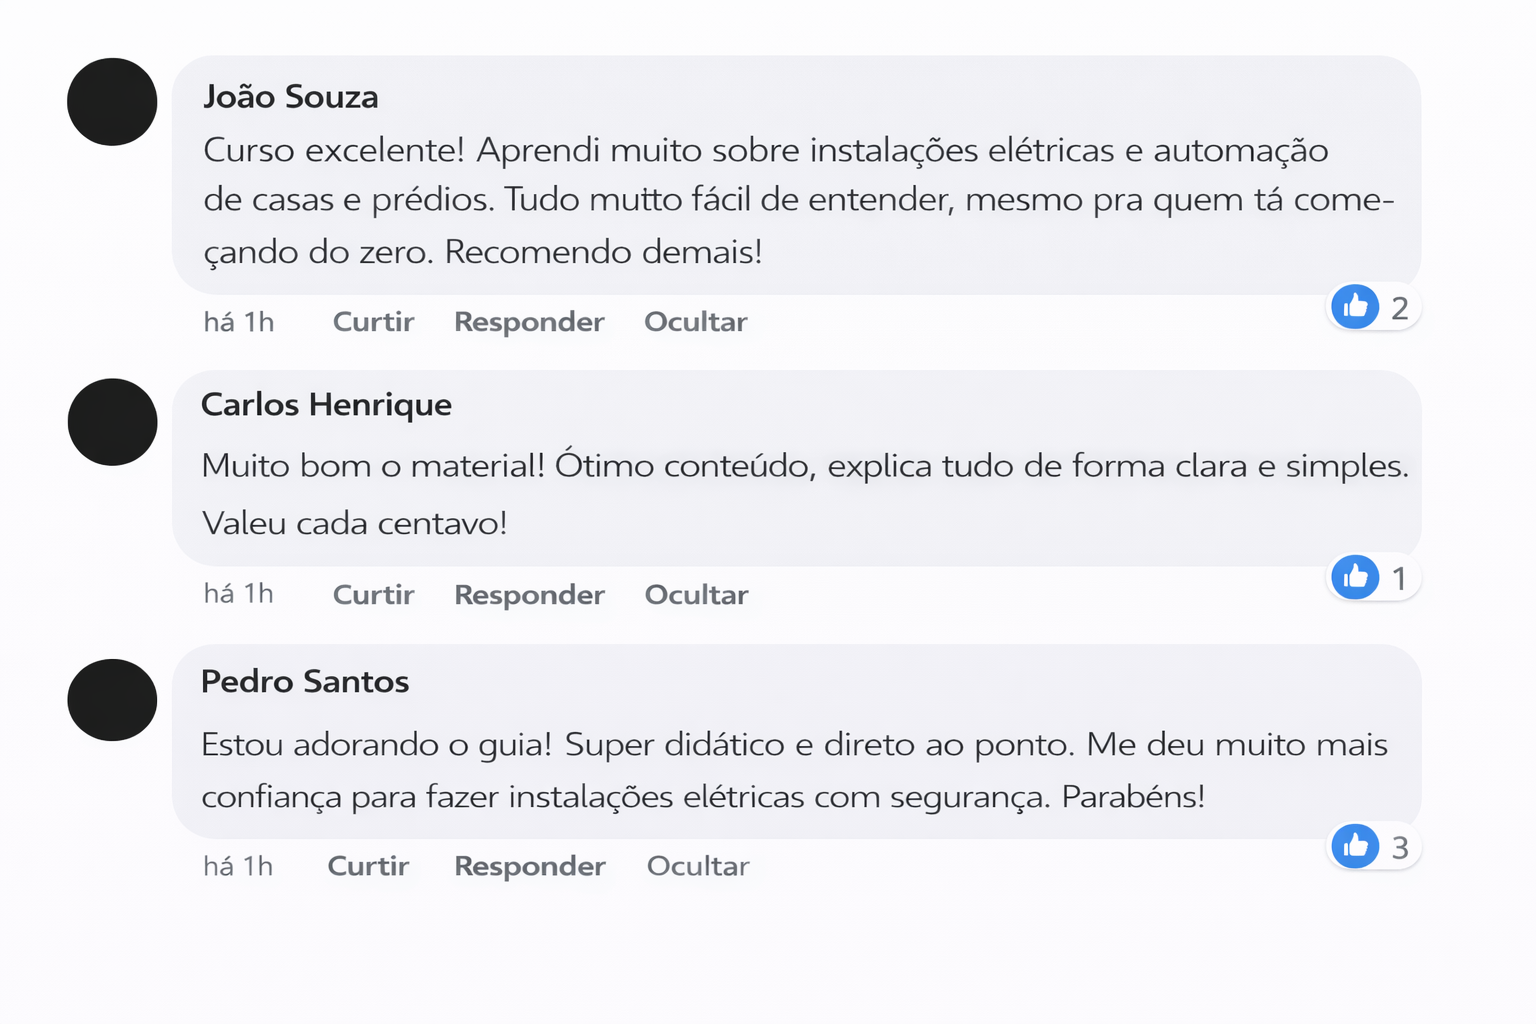This screenshot has width=1536, height=1024.
Task: Open the João Souza name link
Action: pyautogui.click(x=290, y=97)
